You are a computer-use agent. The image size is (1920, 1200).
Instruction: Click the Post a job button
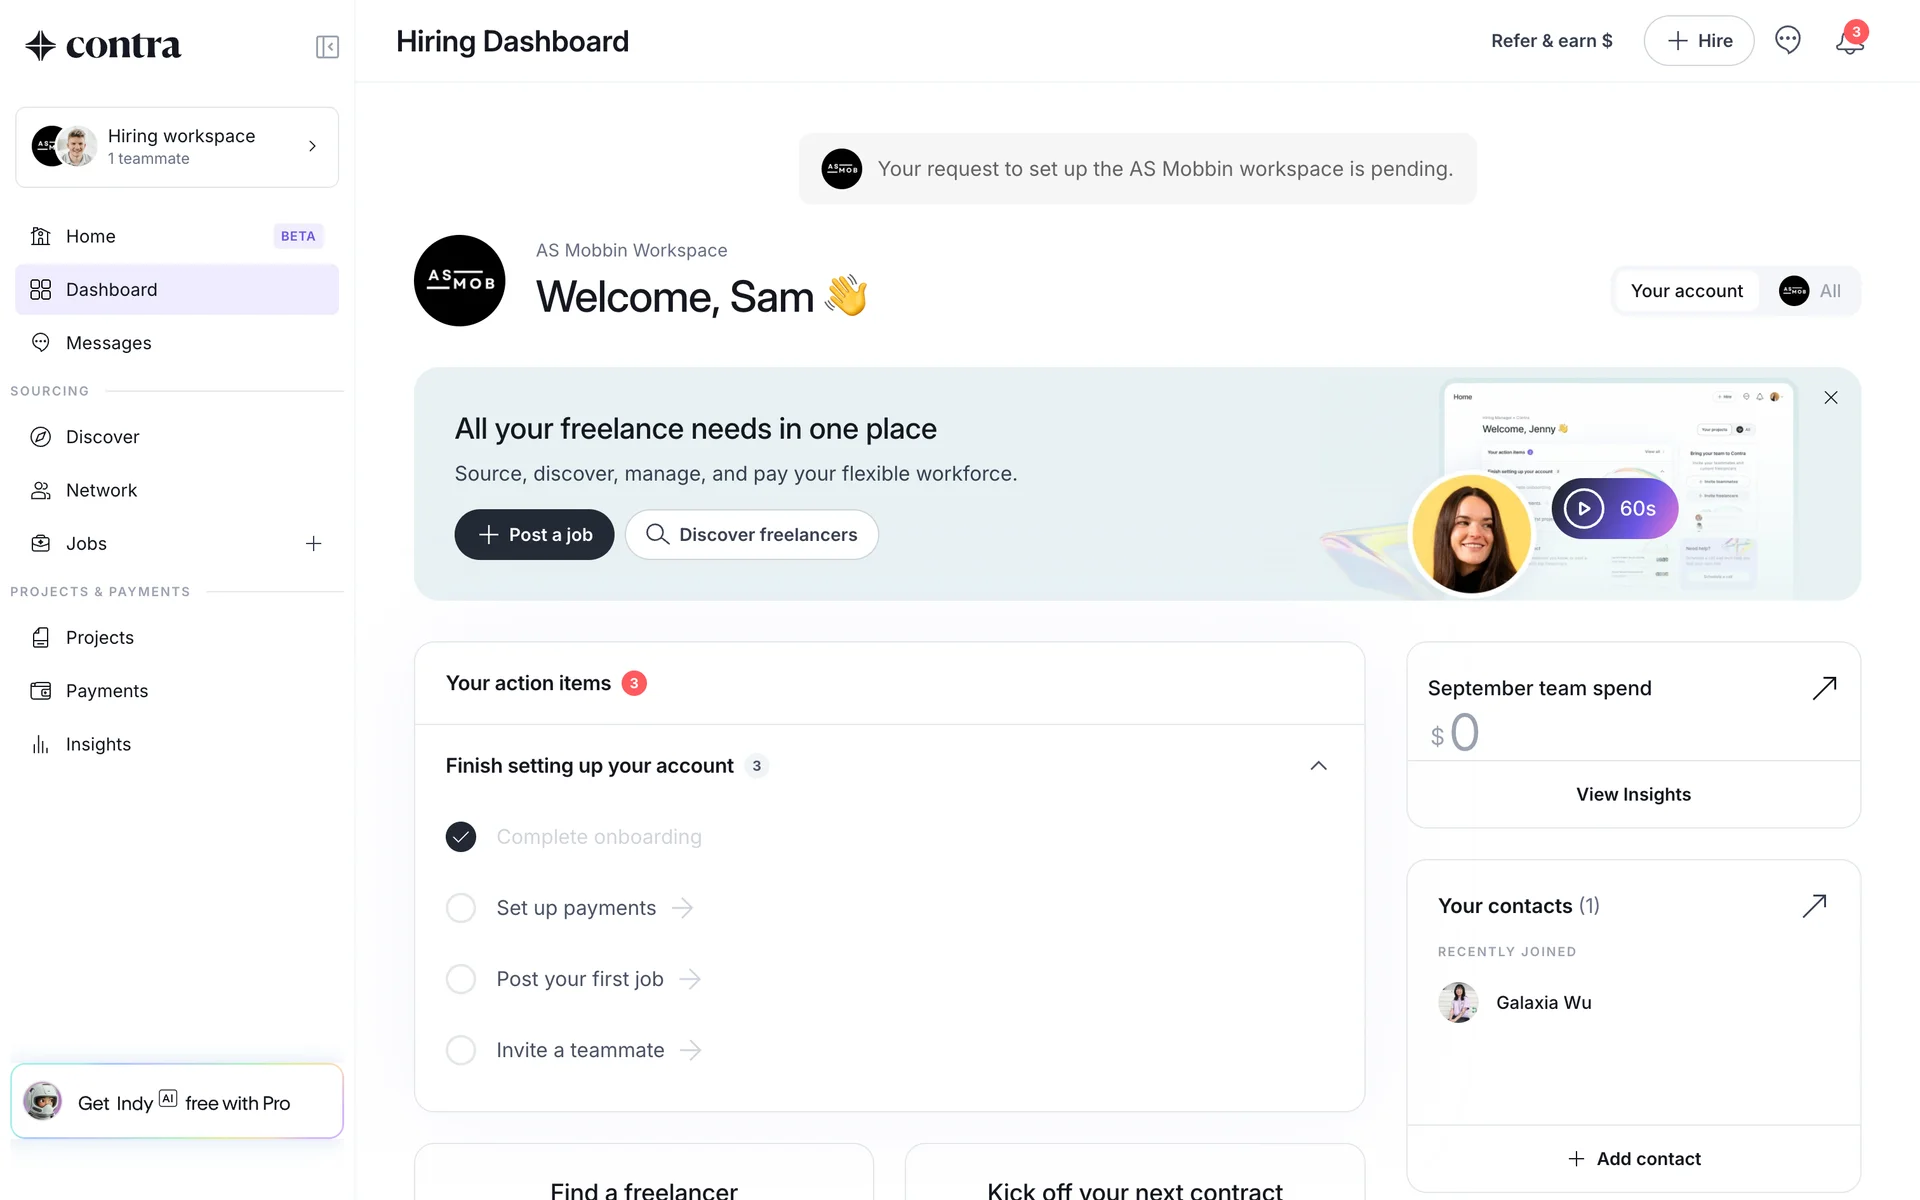tap(534, 535)
